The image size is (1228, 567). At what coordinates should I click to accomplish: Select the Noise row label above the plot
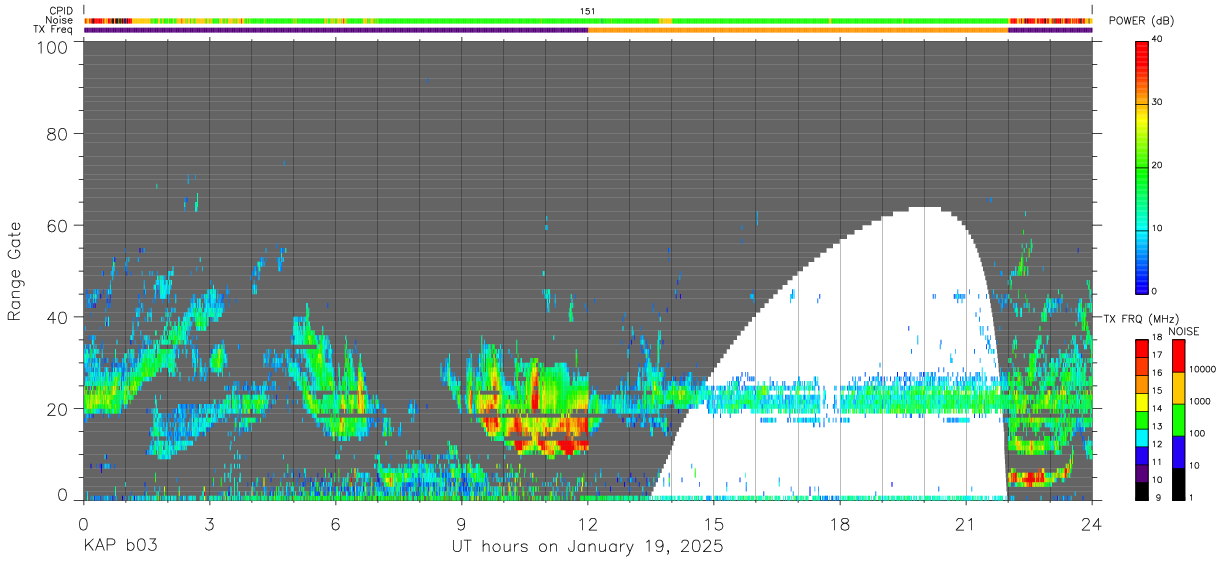(60, 20)
